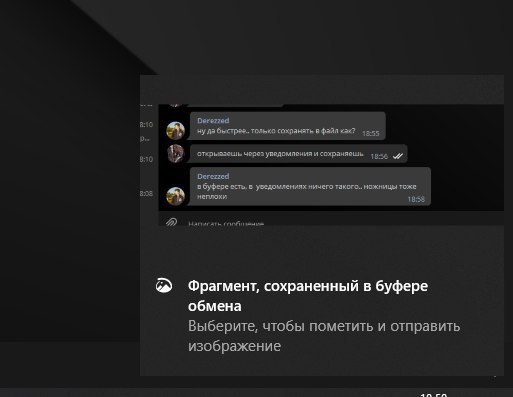Image resolution: width=513 pixels, height=397 pixels.
Task: Click the 'Derezzed' name on the 18:55 message
Action: point(213,121)
